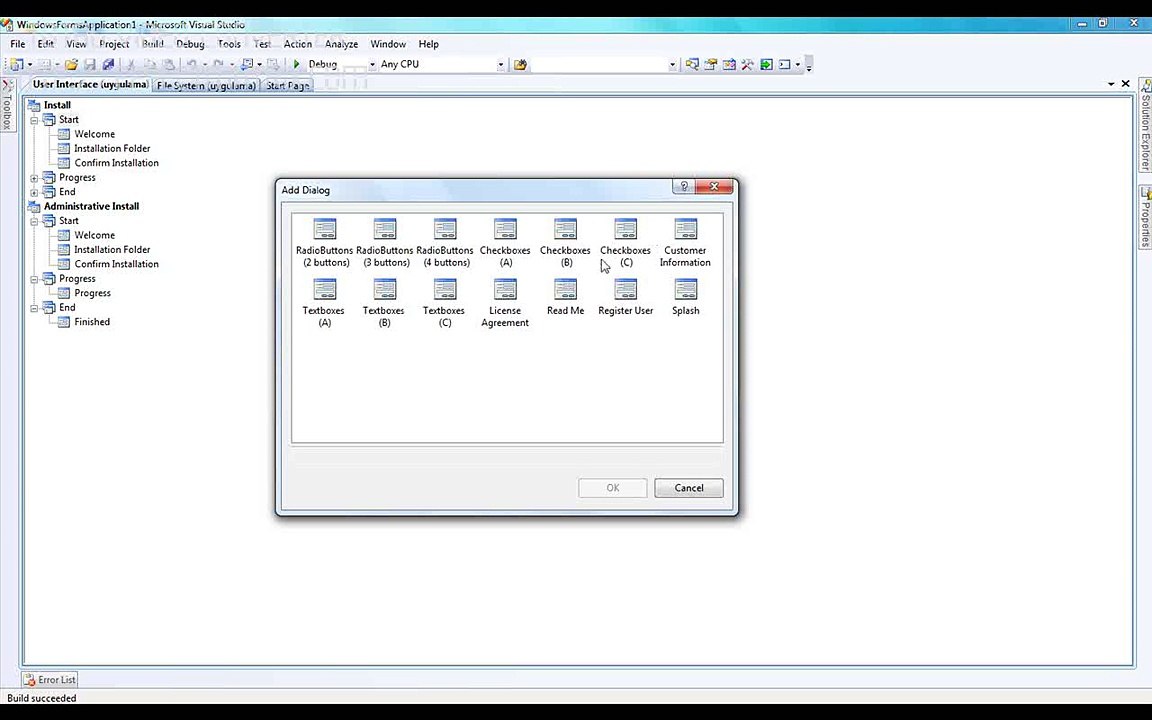Open the Debug configuration dropdown
This screenshot has width=1152, height=720.
pyautogui.click(x=372, y=65)
